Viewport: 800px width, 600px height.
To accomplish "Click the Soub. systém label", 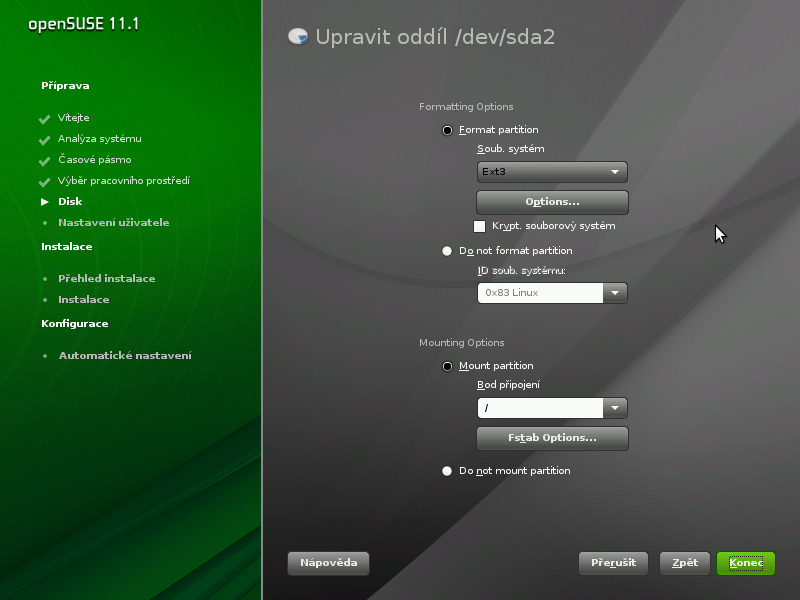I will click(511, 149).
